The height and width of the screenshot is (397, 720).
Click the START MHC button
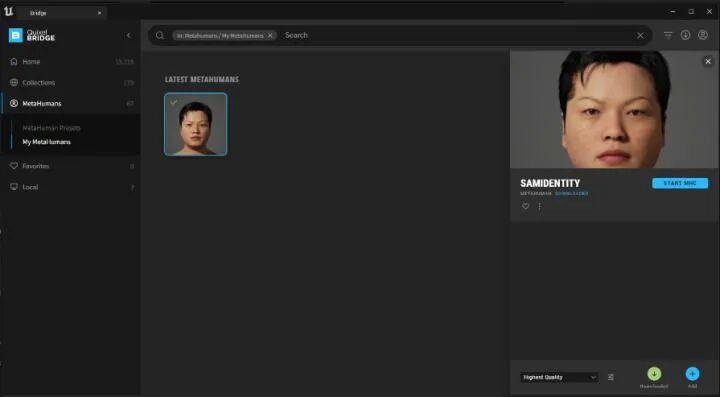click(x=680, y=183)
